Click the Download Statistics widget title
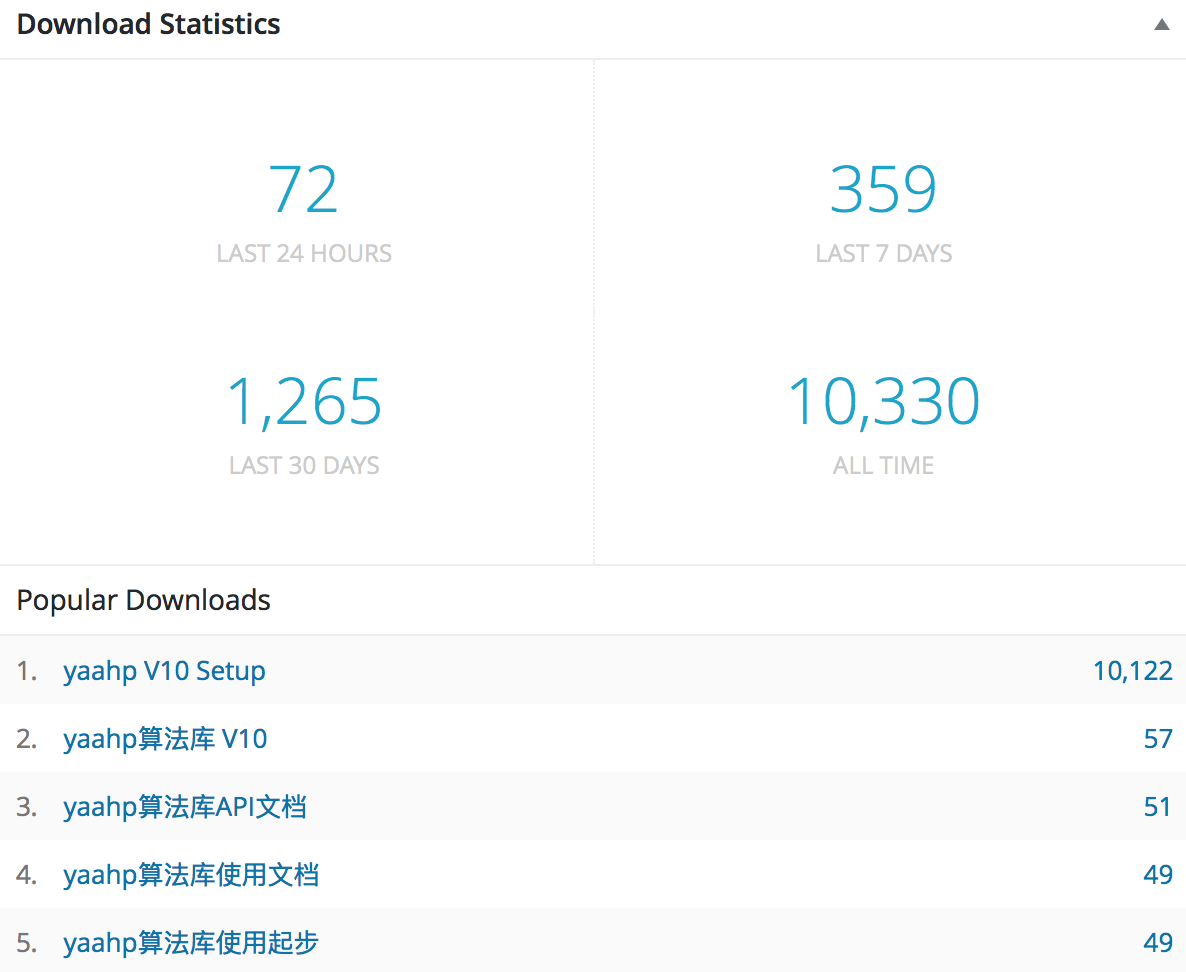 pos(148,24)
